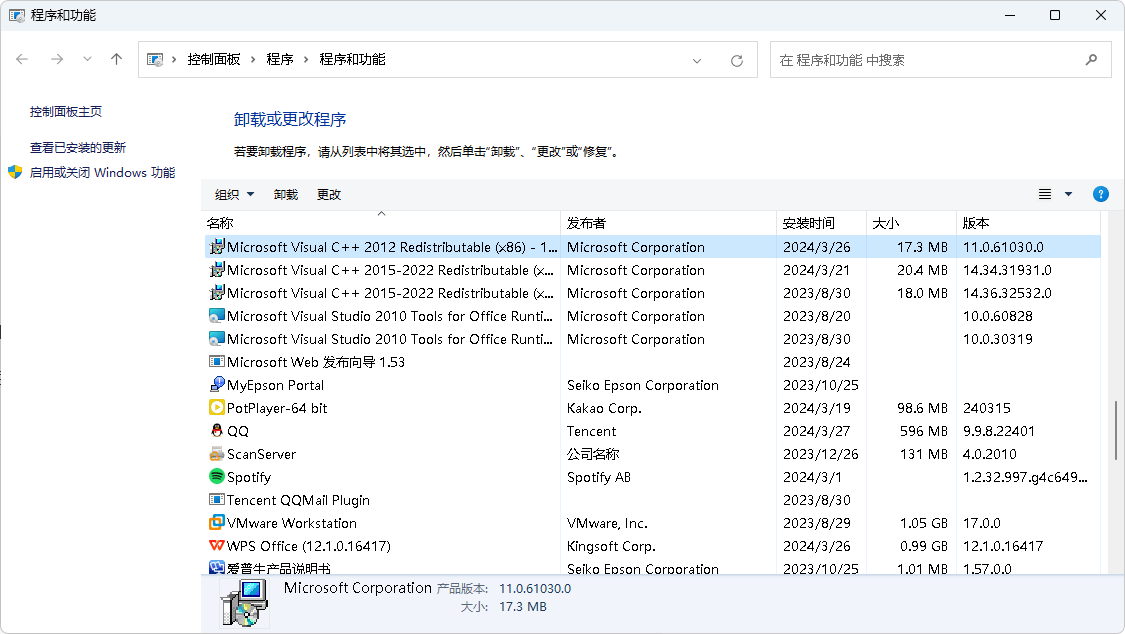Open the 组织 dropdown menu
The width and height of the screenshot is (1125, 634).
click(235, 194)
